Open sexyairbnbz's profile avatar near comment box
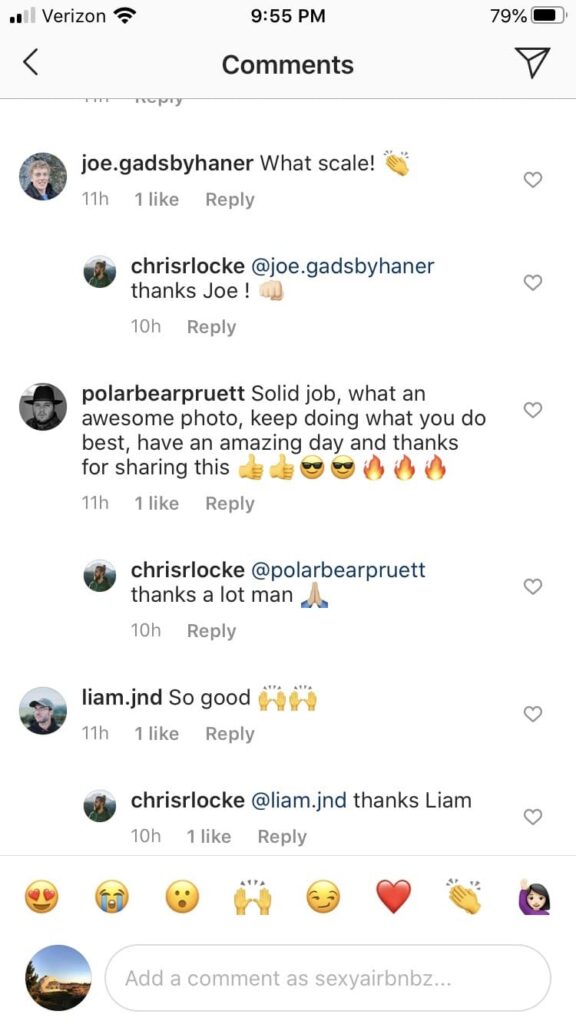The height and width of the screenshot is (1024, 576). (x=57, y=978)
